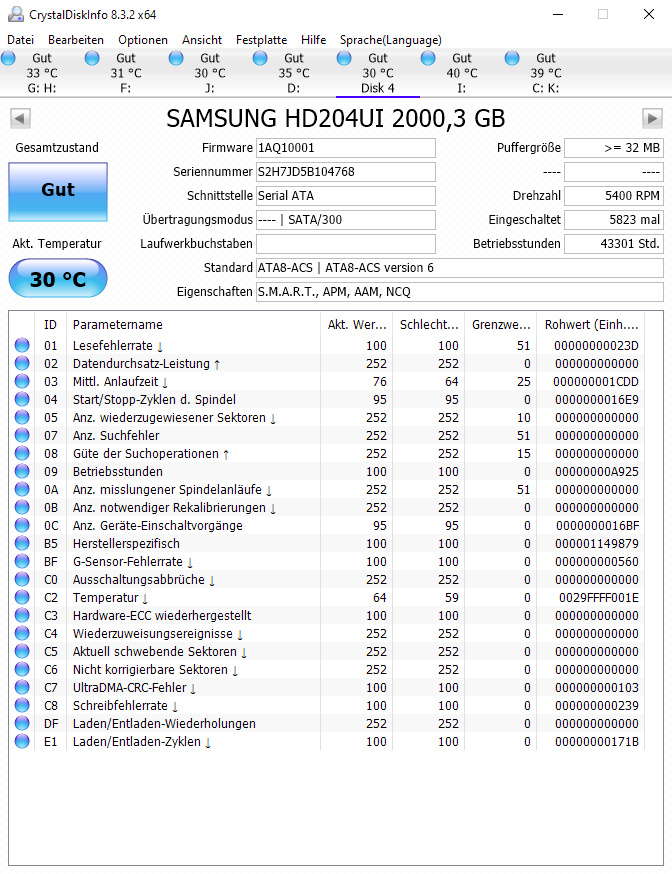Image resolution: width=672 pixels, height=874 pixels.
Task: Open the Hilfe menu
Action: pyautogui.click(x=313, y=40)
